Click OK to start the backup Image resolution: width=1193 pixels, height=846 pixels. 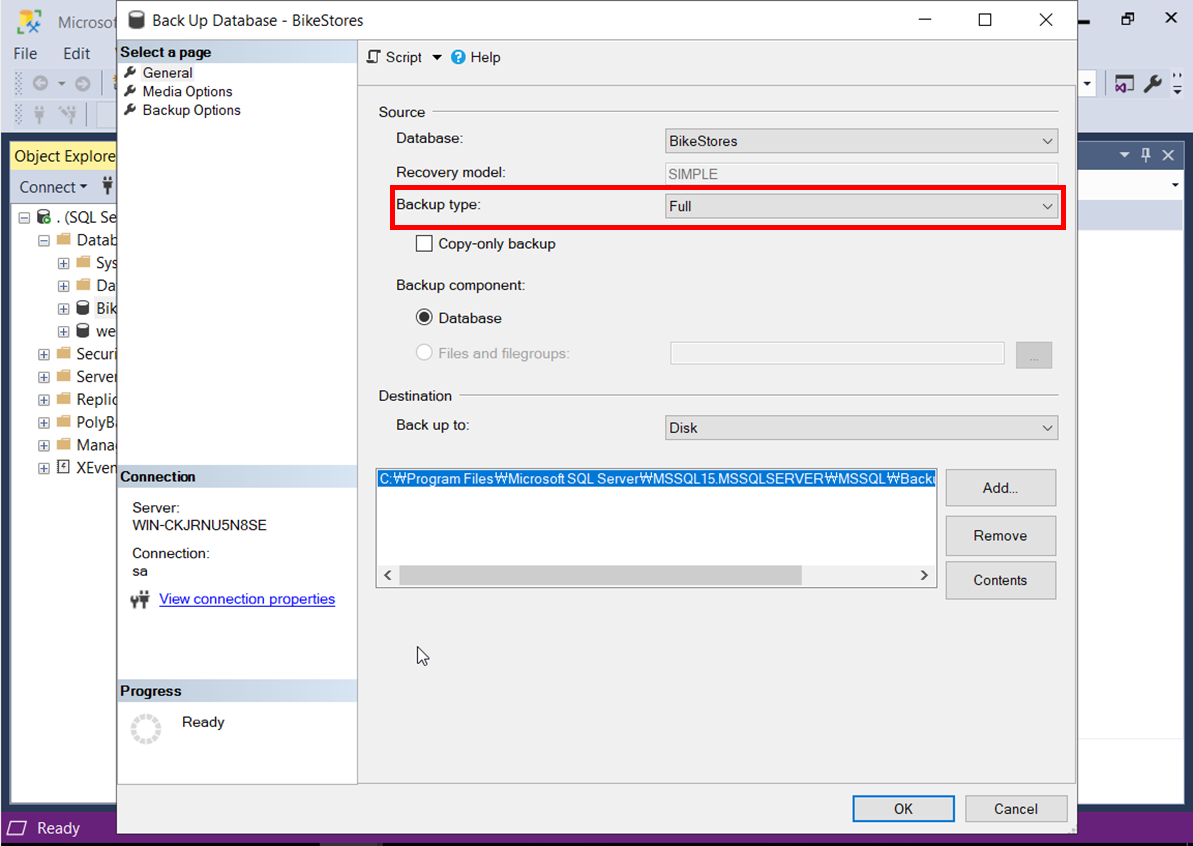(903, 809)
